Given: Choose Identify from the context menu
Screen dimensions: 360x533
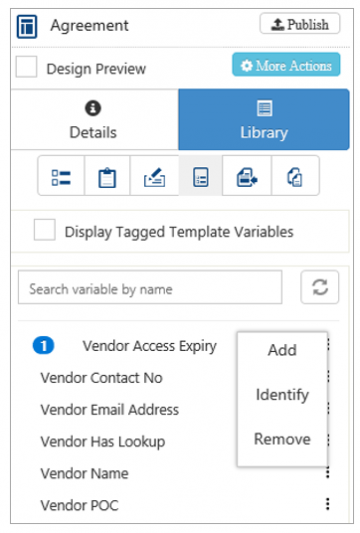Looking at the screenshot, I should click(x=282, y=395).
